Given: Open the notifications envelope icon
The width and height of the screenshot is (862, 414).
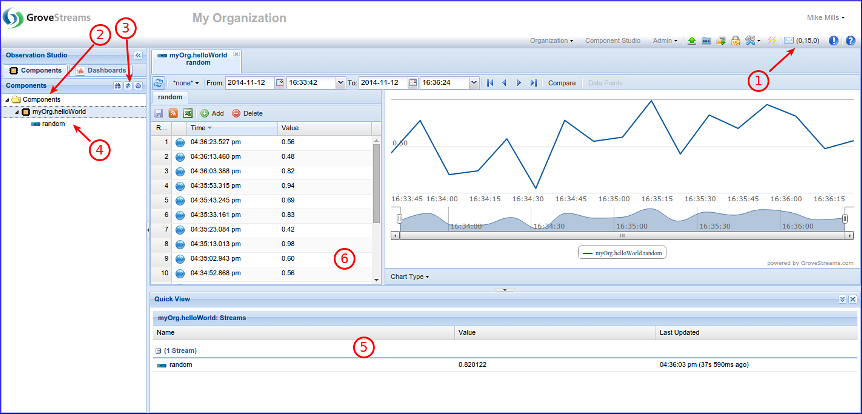Looking at the screenshot, I should (787, 41).
